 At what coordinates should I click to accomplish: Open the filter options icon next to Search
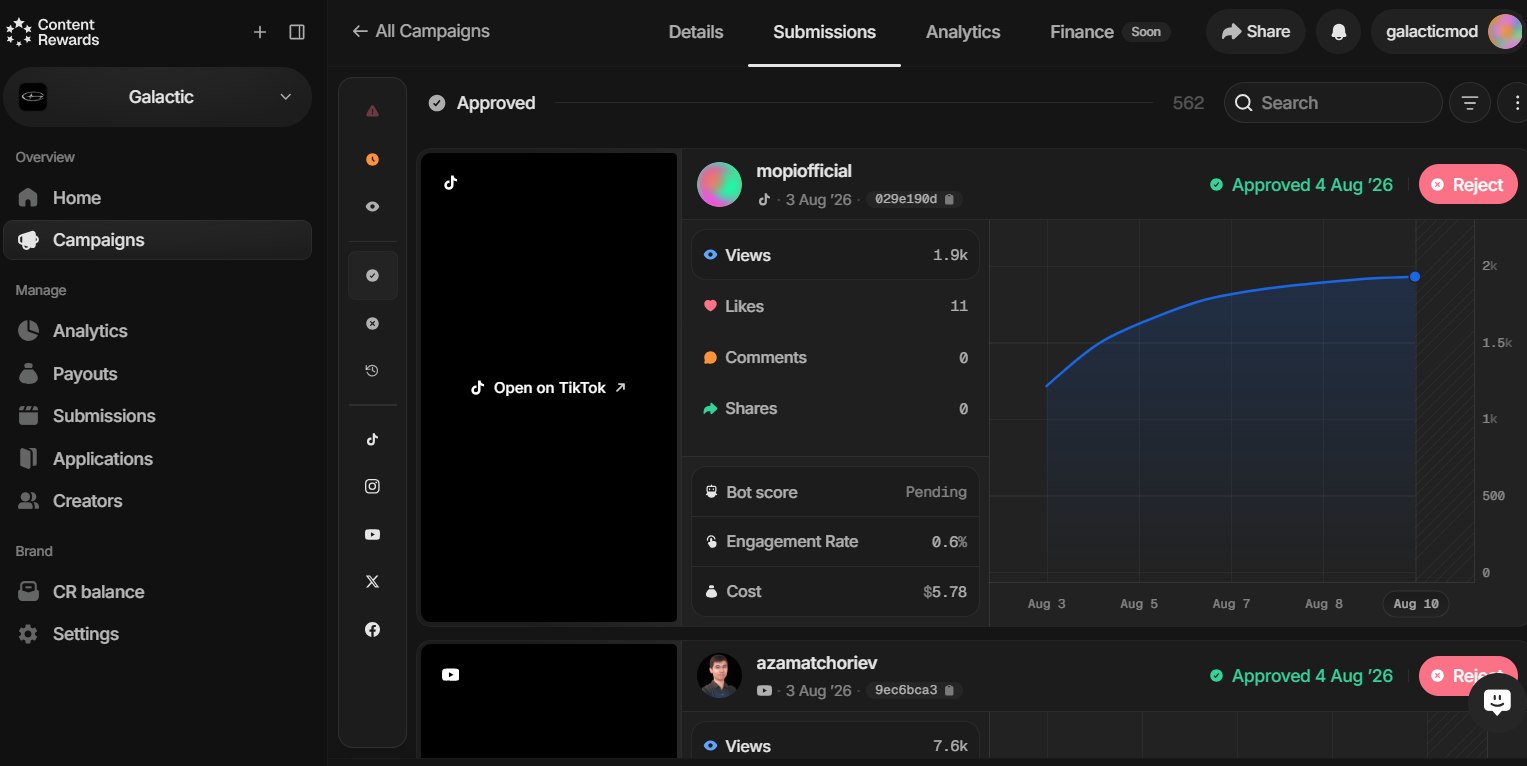click(1470, 103)
